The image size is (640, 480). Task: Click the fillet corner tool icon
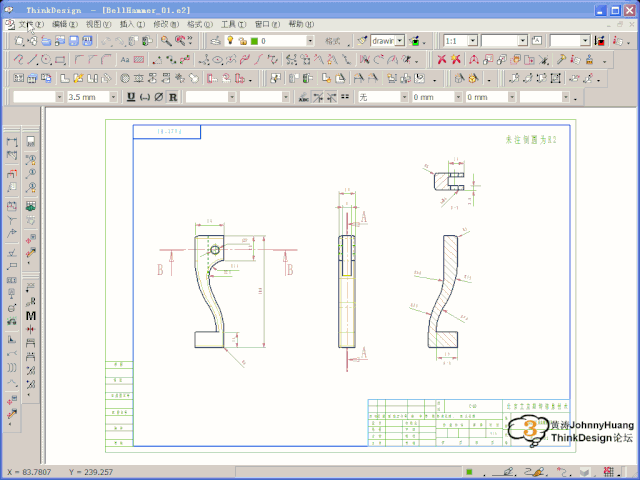point(79,60)
